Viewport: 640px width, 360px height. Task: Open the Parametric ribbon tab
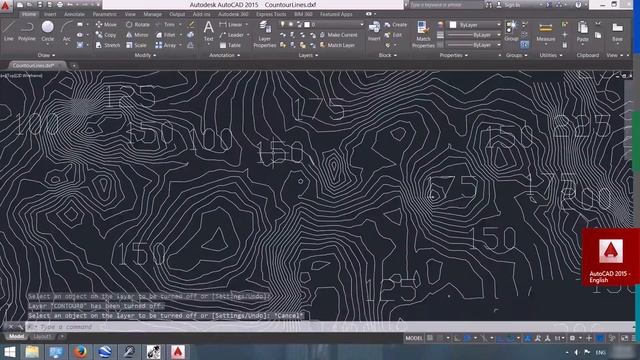104,14
